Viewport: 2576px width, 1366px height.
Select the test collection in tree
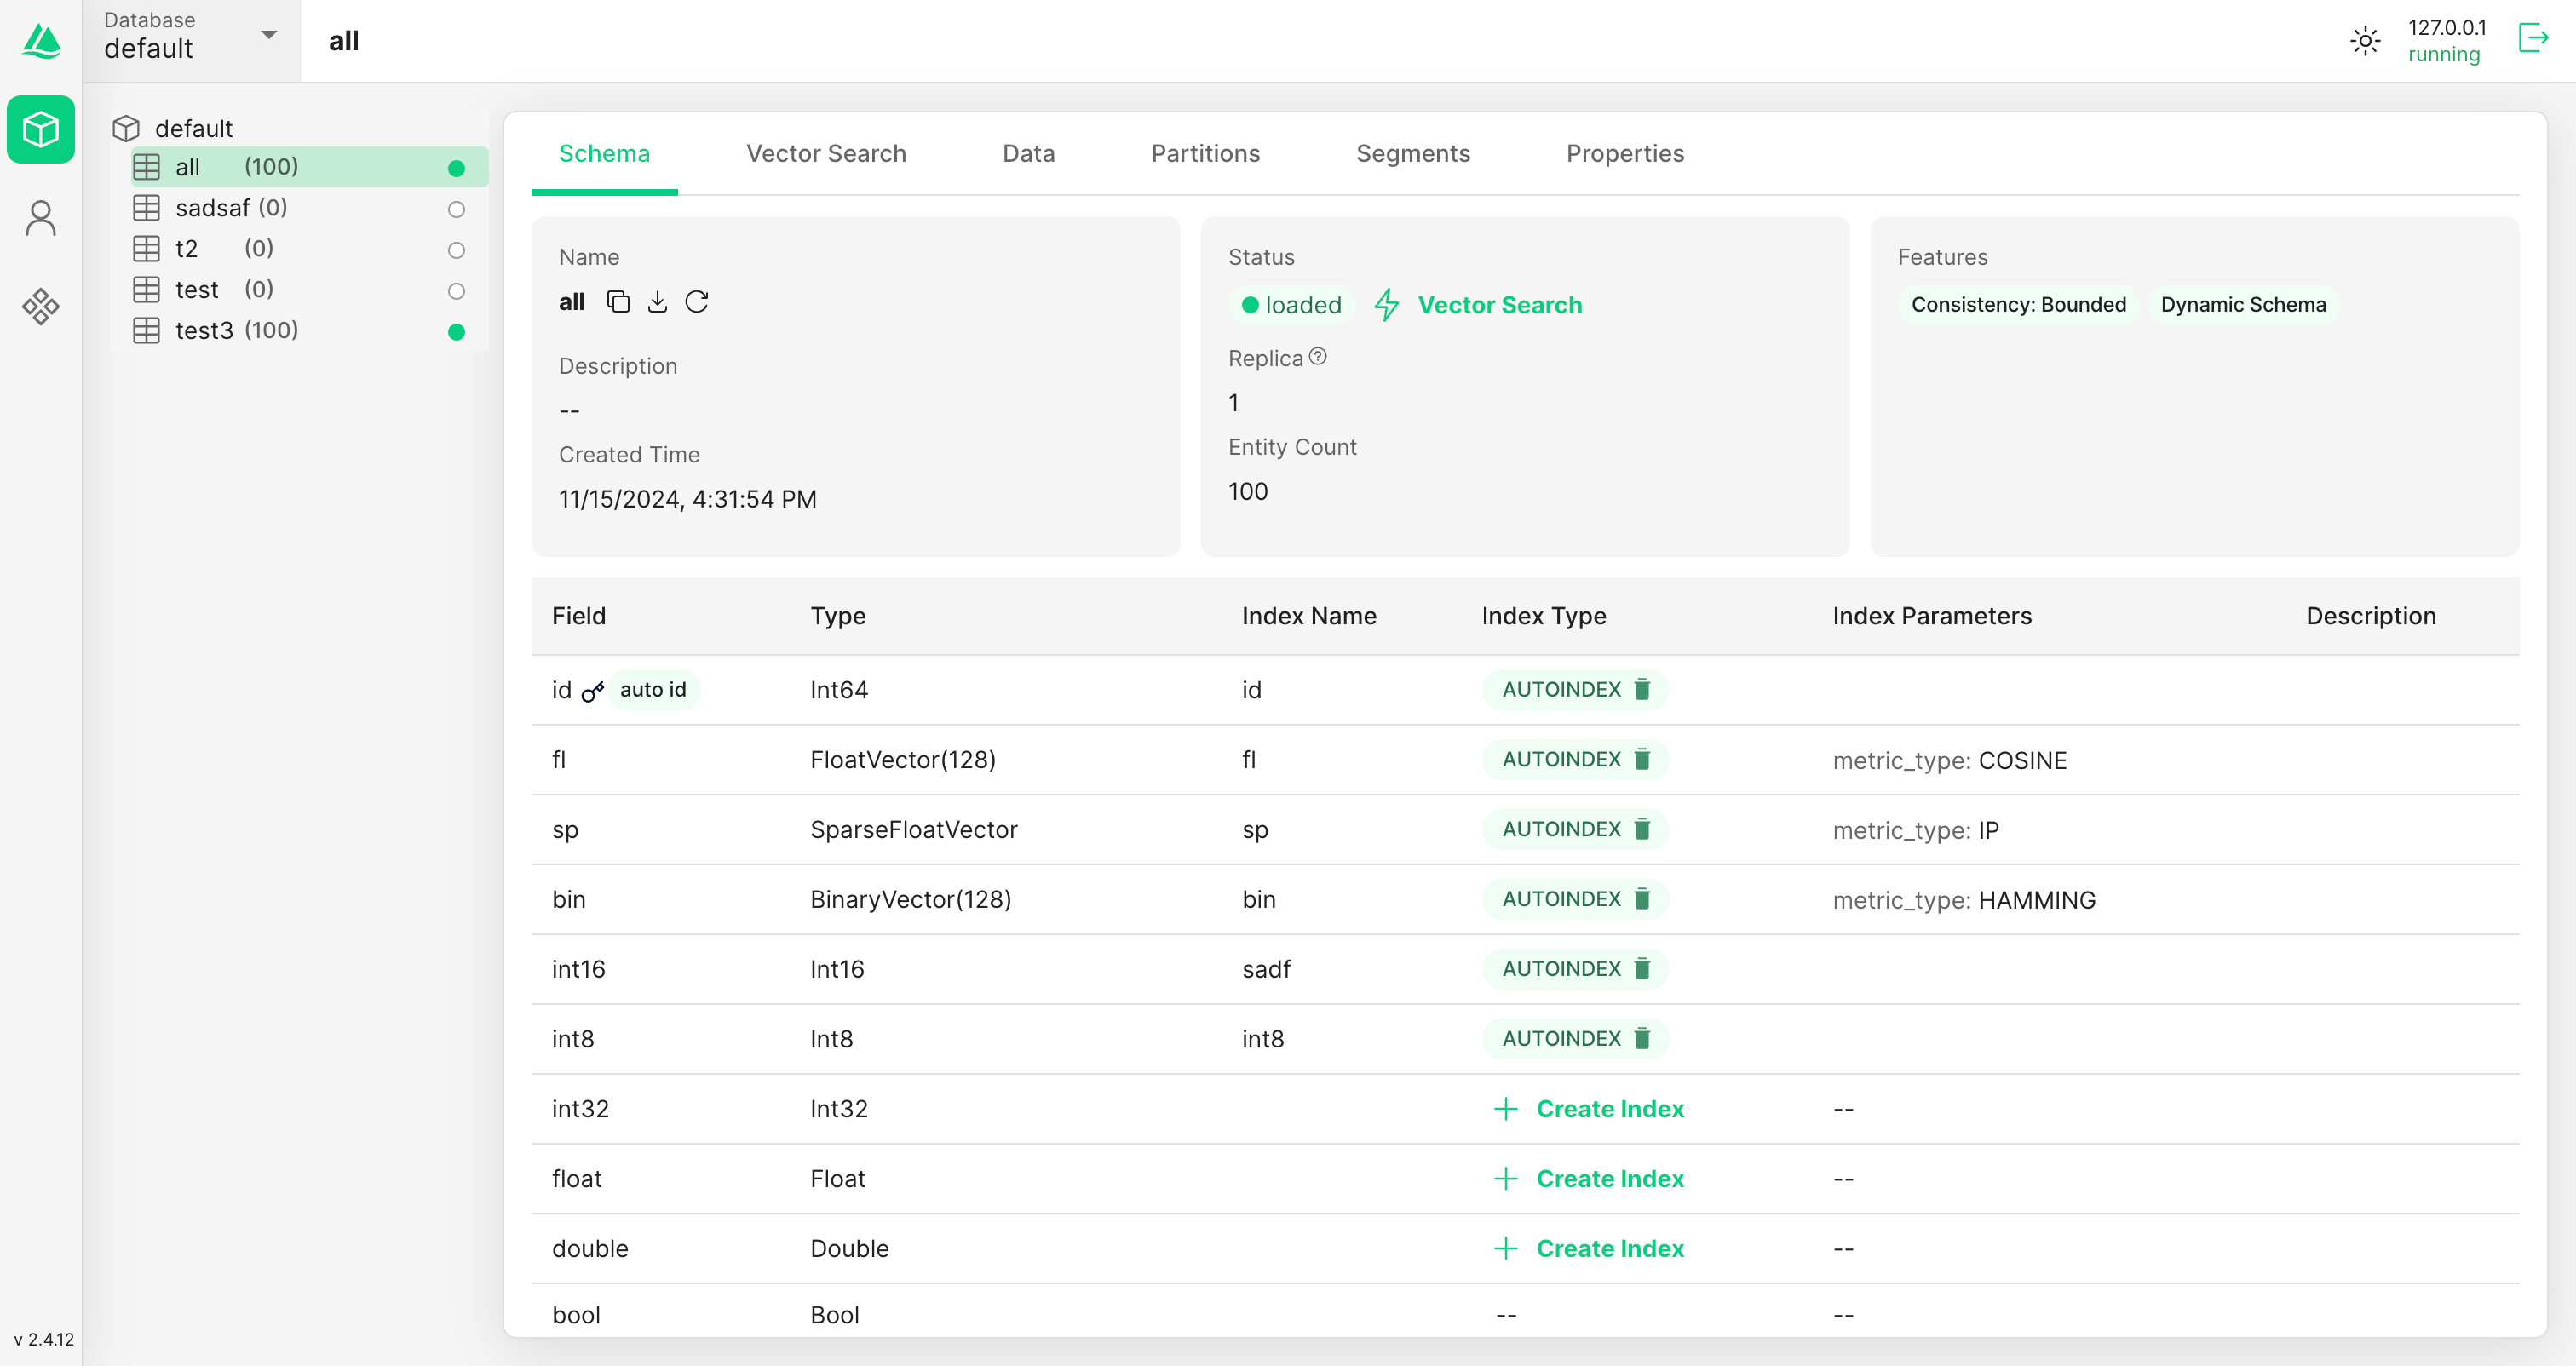pos(197,290)
